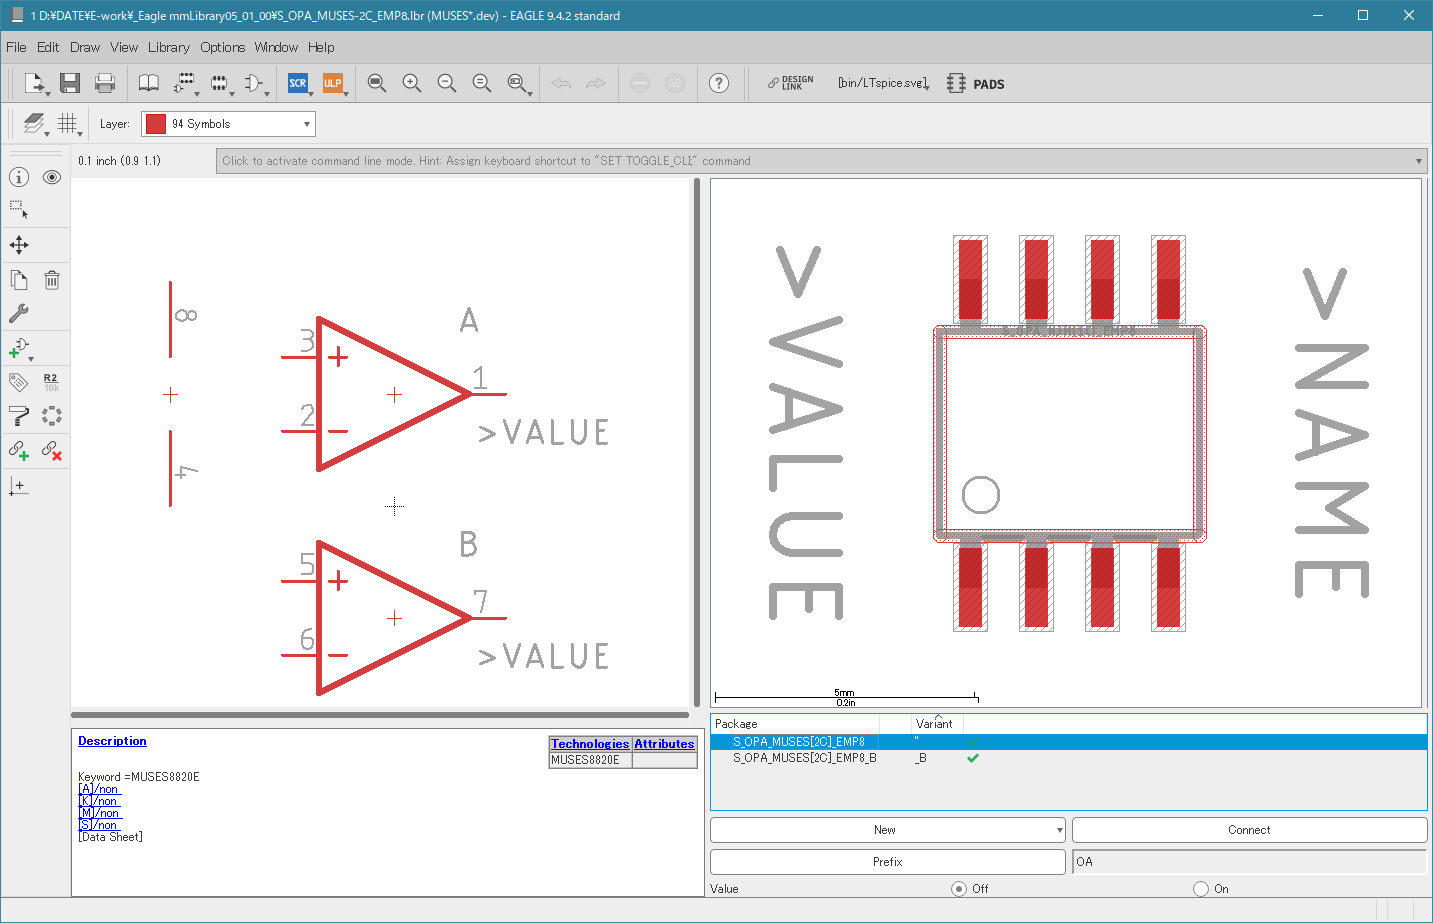Open the Draw menu

pos(85,47)
